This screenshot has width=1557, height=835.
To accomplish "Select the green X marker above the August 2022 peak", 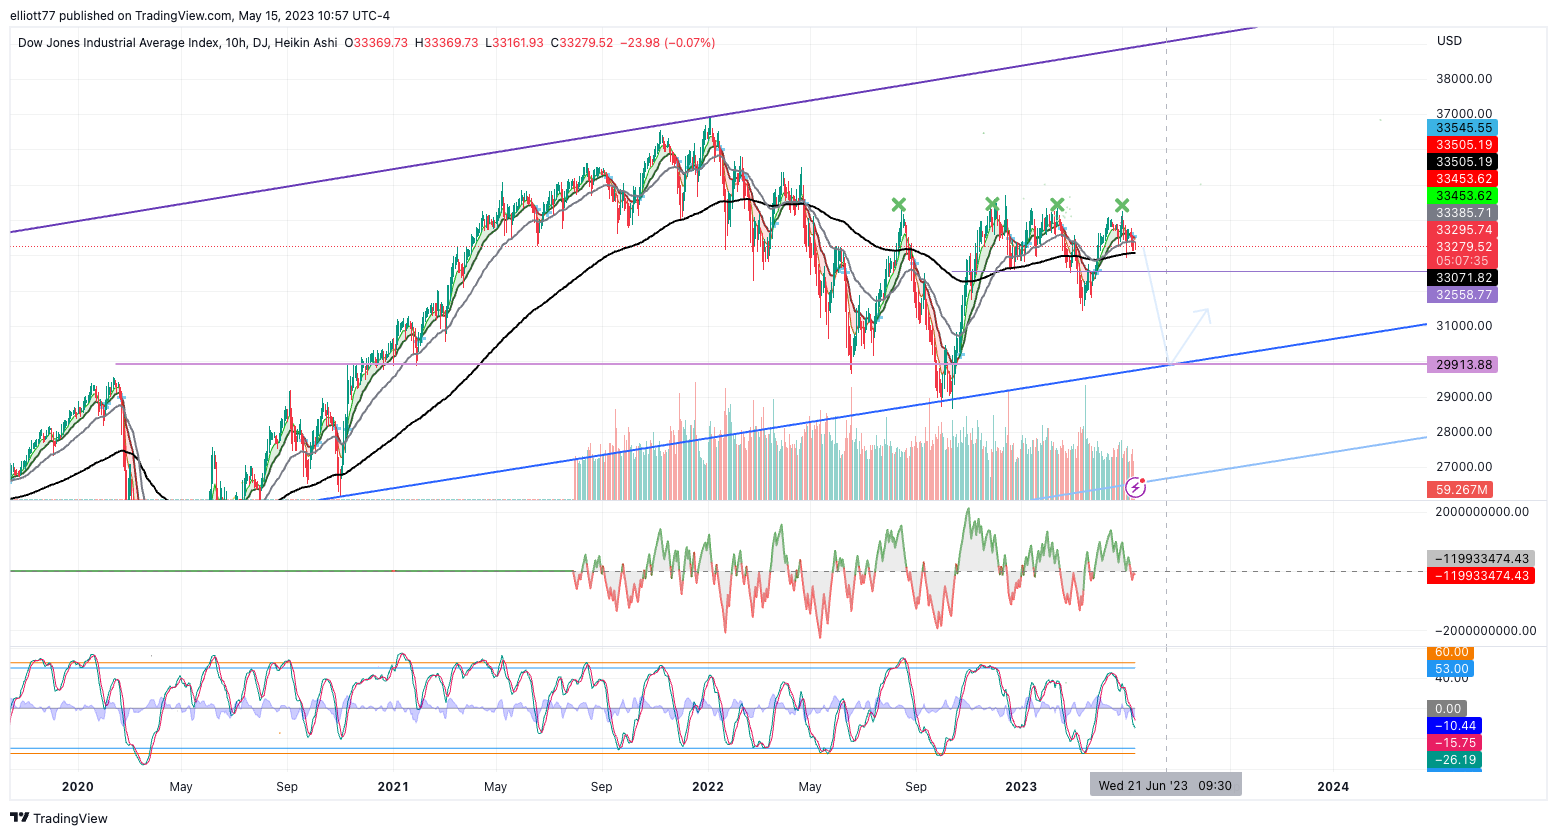I will coord(899,205).
